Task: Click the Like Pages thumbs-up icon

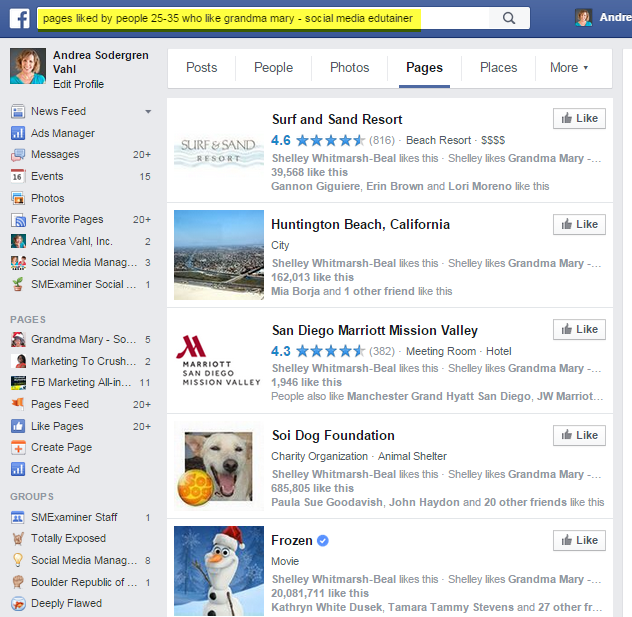Action: [18, 426]
